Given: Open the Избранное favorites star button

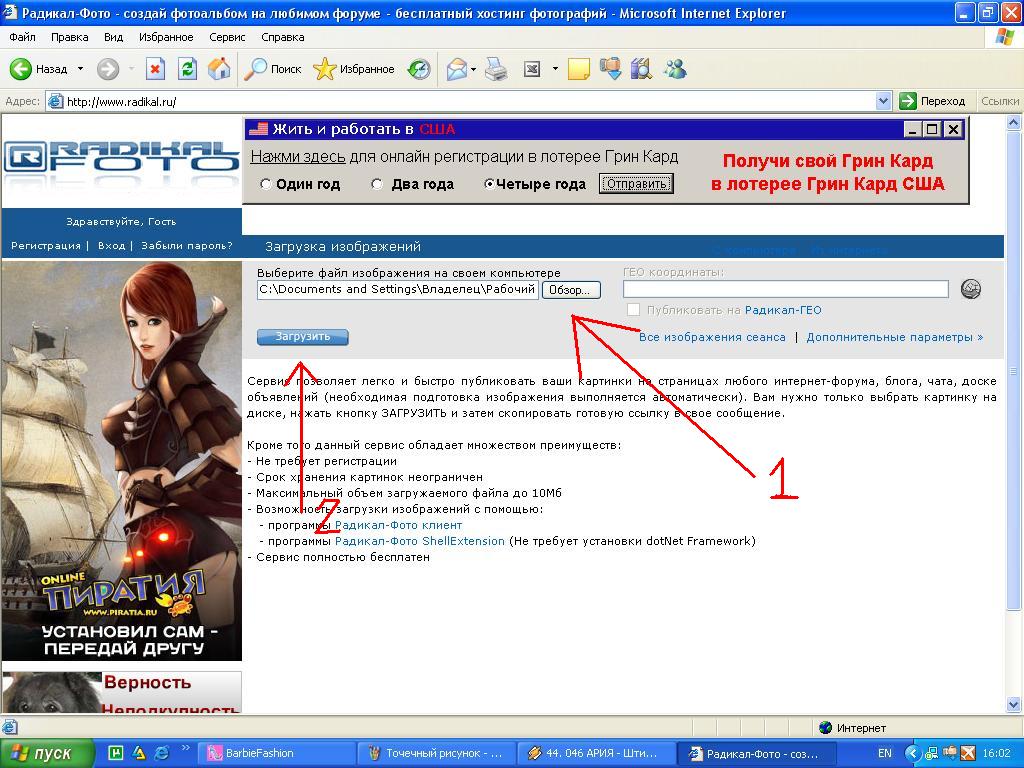Looking at the screenshot, I should coord(354,69).
